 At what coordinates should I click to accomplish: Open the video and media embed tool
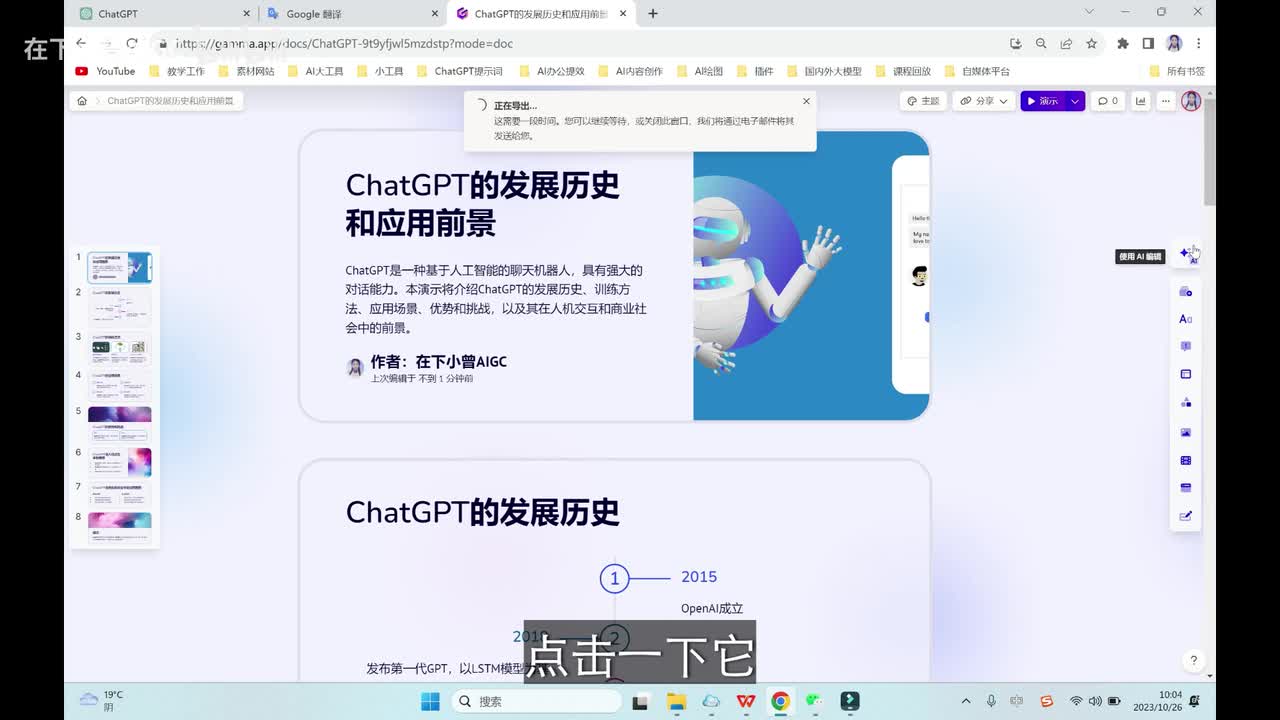1186,461
